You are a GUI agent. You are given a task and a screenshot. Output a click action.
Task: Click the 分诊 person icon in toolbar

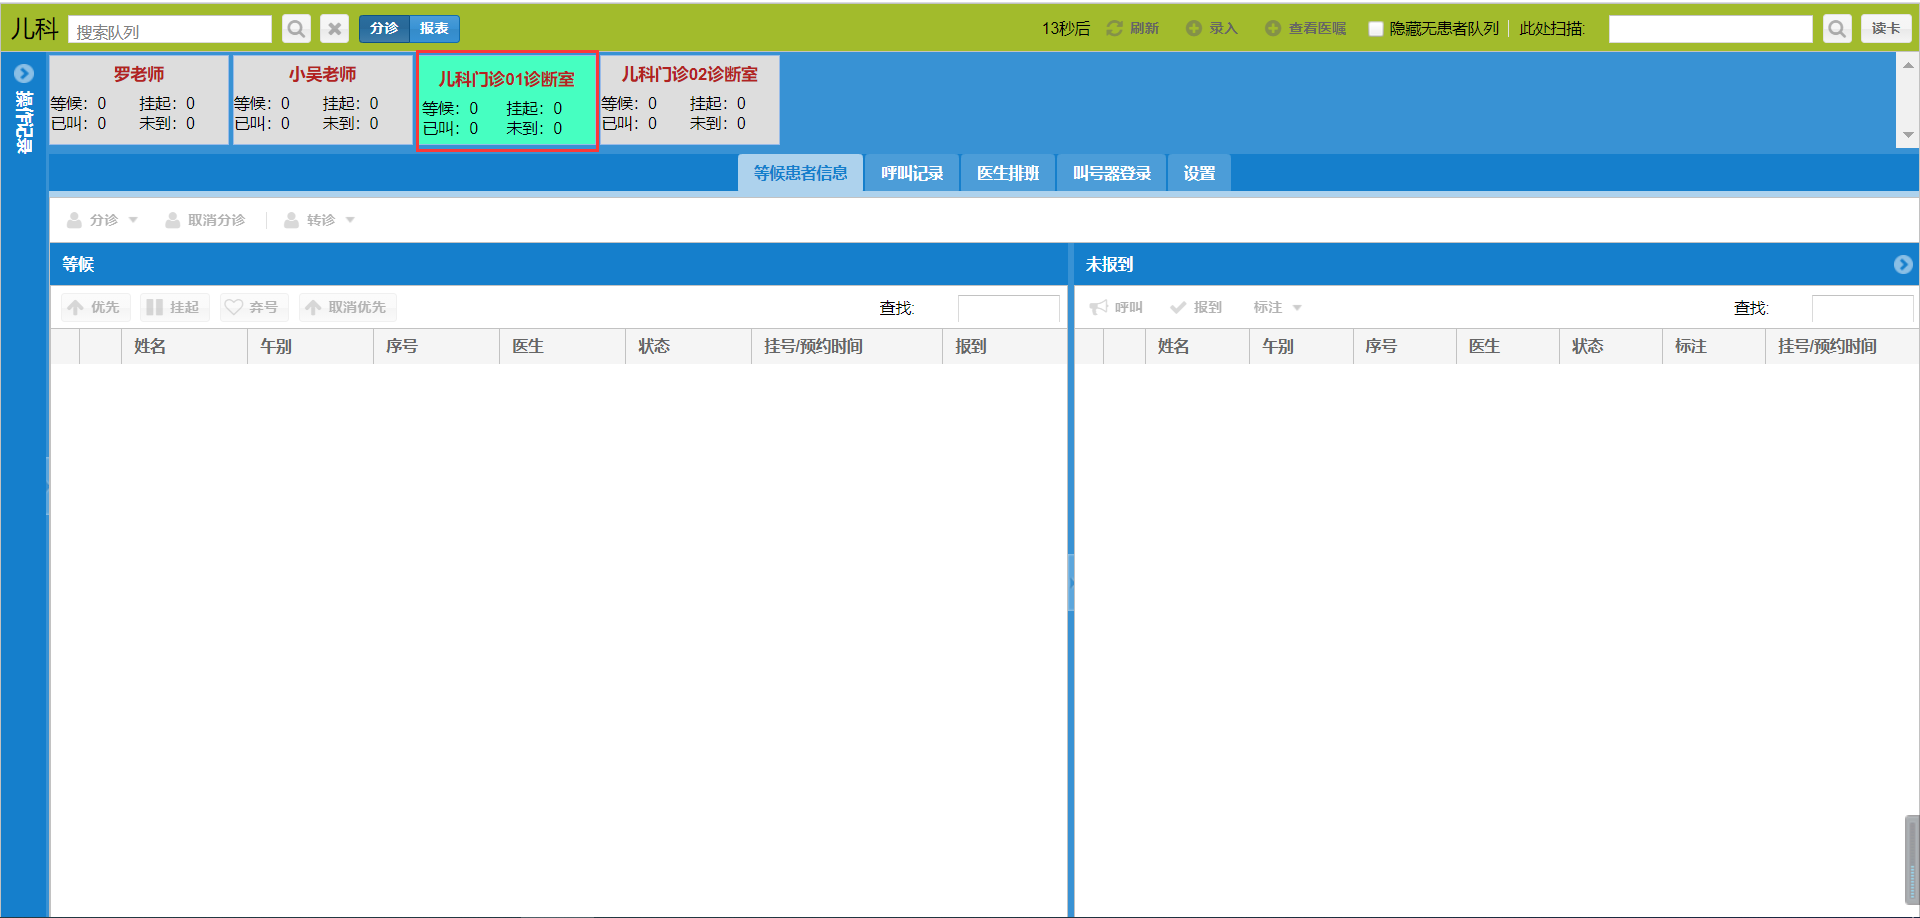pos(74,220)
